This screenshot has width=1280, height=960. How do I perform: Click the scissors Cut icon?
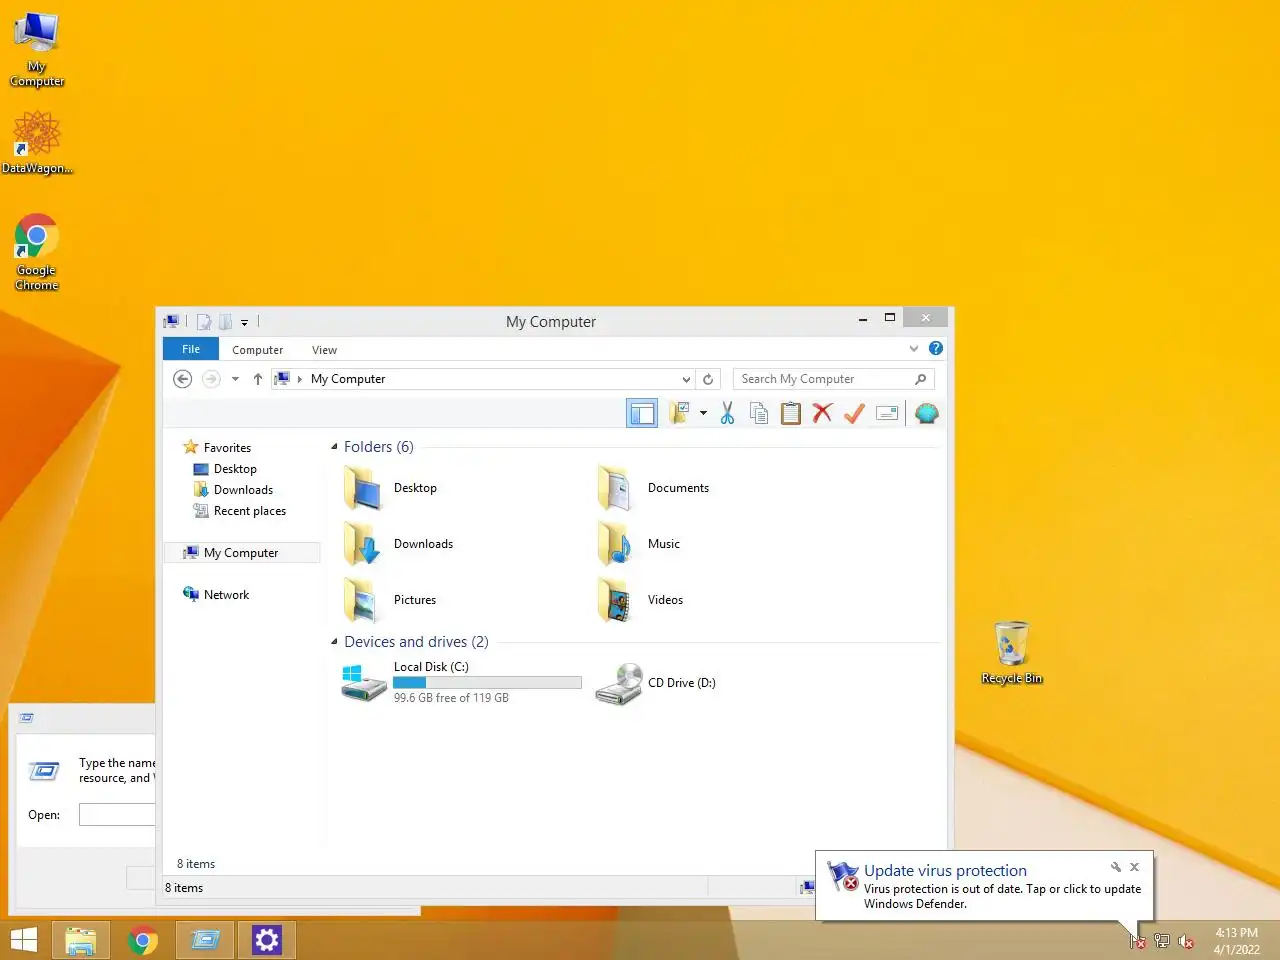(x=727, y=413)
